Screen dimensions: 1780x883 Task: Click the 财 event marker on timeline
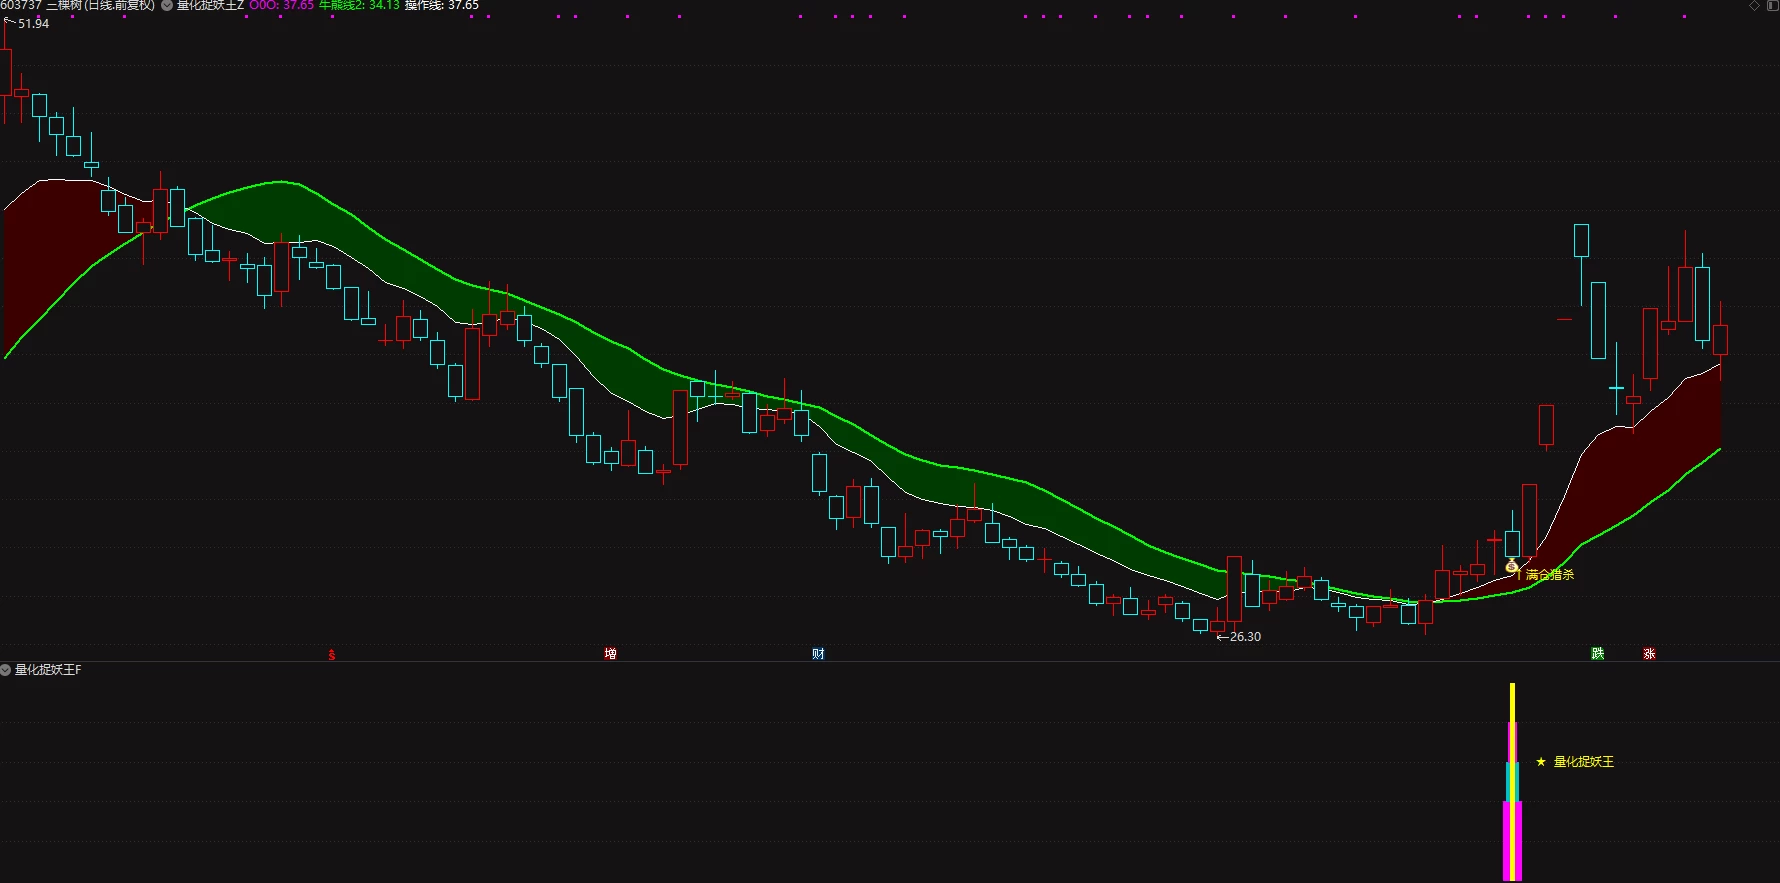818,654
